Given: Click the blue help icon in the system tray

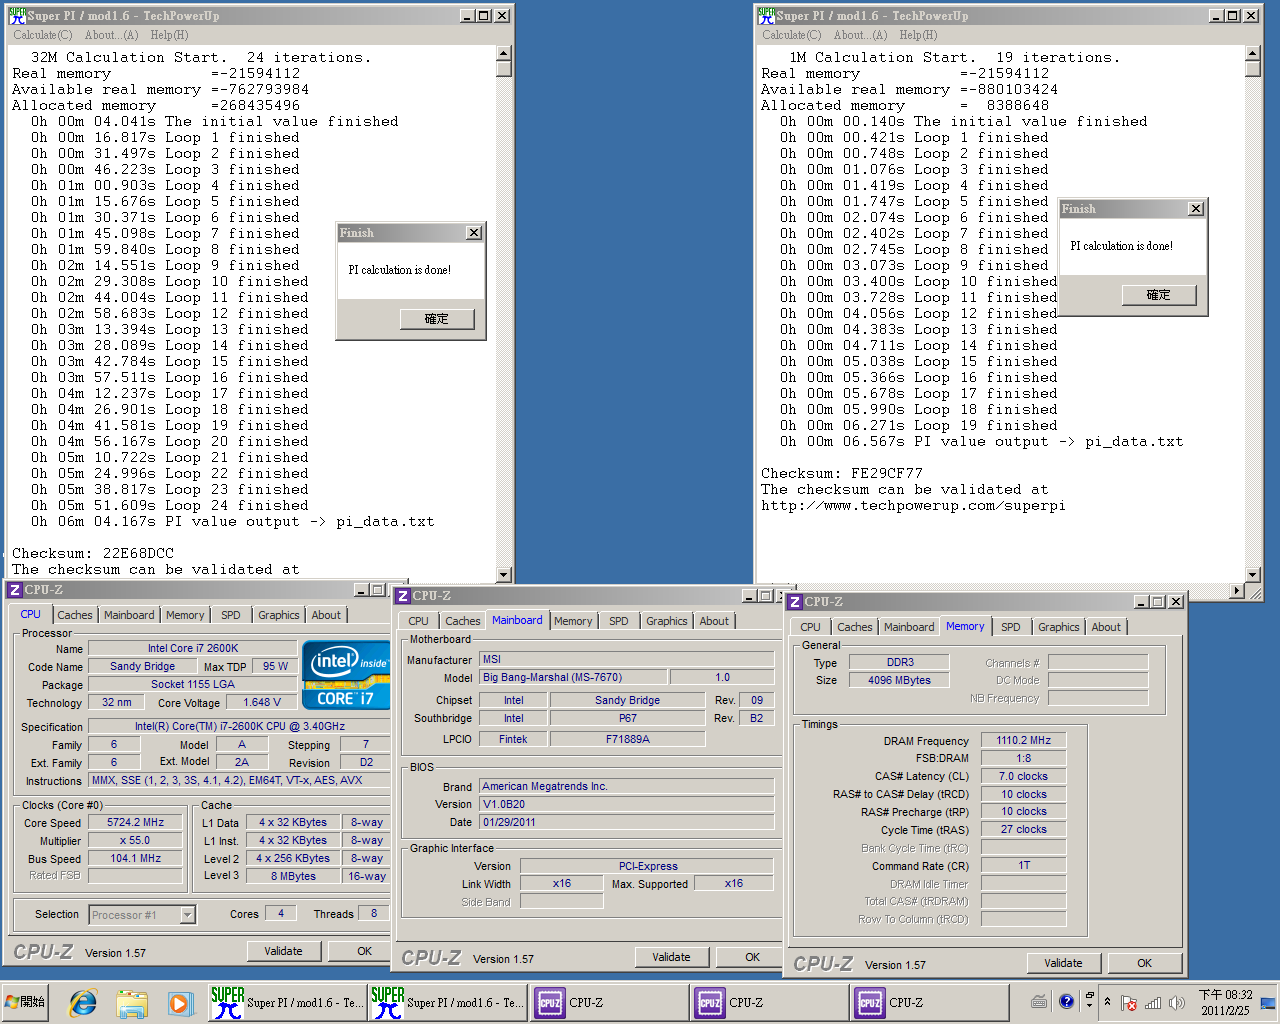Looking at the screenshot, I should (1066, 1001).
